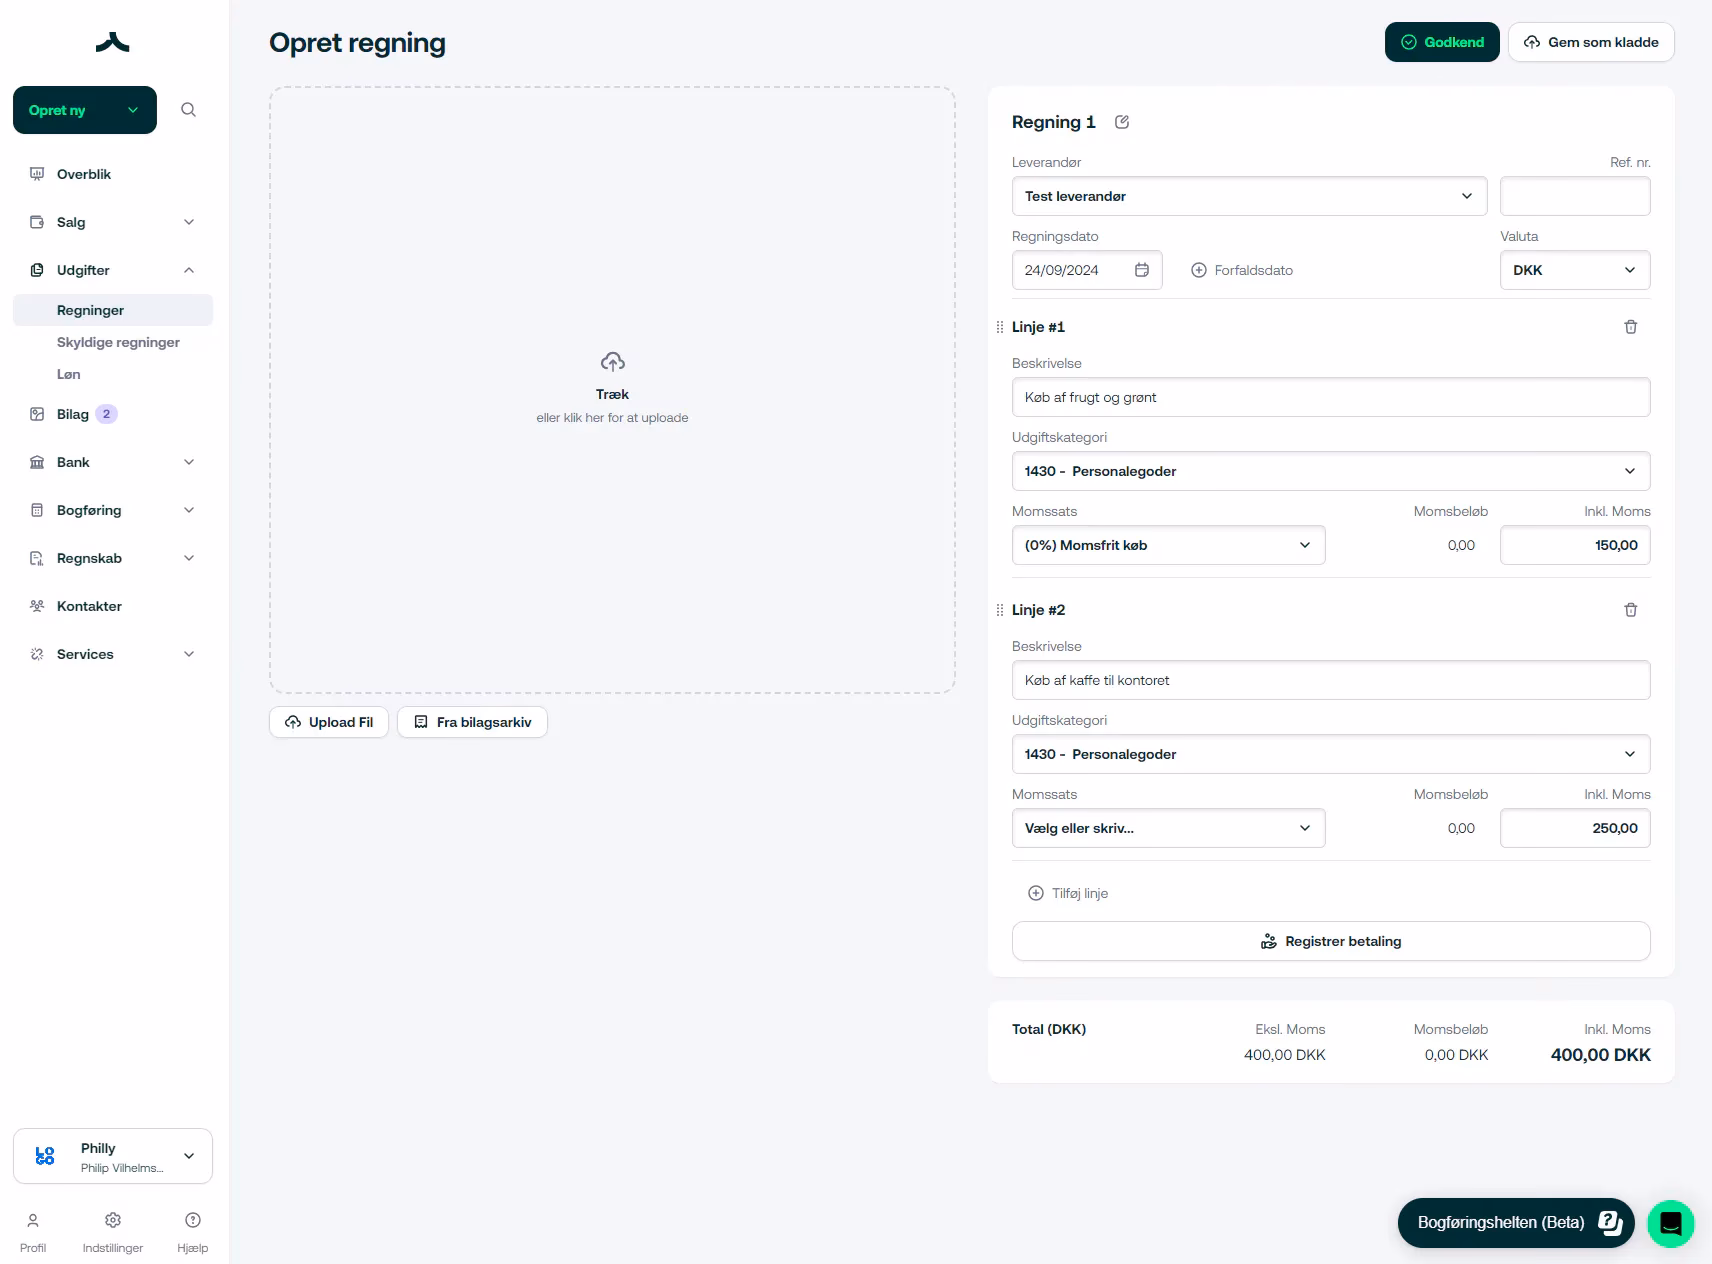This screenshot has height=1264, width=1712.
Task: Click the Godkend button
Action: tap(1441, 42)
